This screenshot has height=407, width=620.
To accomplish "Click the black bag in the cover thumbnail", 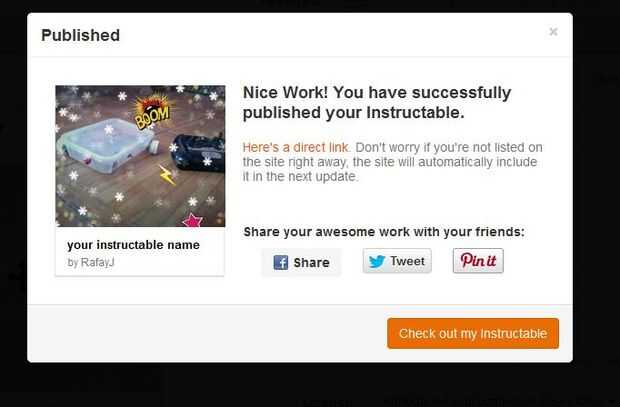I will [199, 152].
